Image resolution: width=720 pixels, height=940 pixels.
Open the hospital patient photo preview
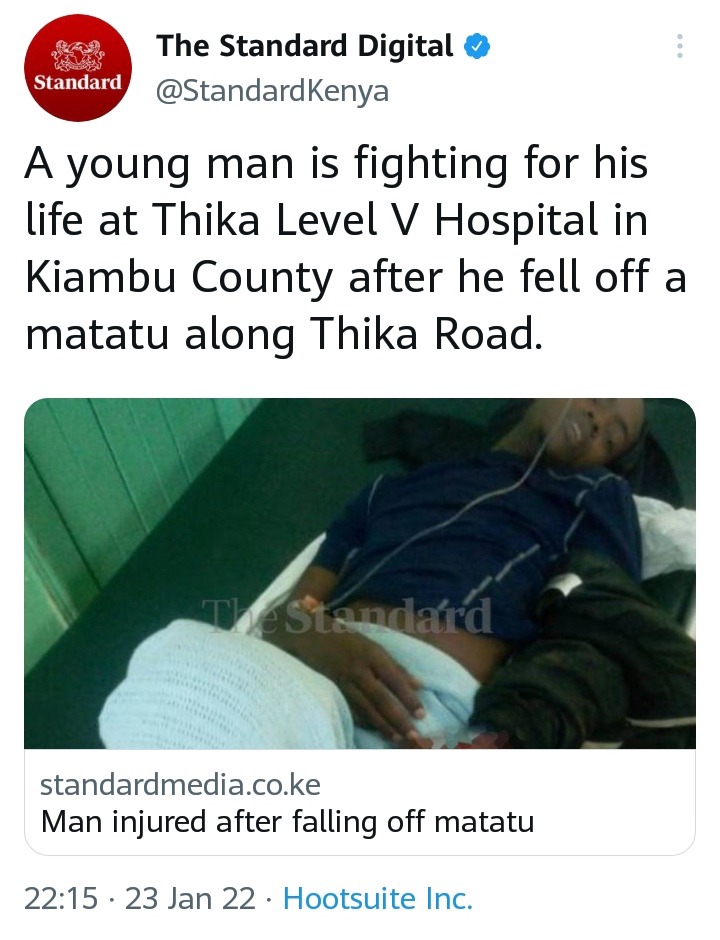tap(360, 573)
